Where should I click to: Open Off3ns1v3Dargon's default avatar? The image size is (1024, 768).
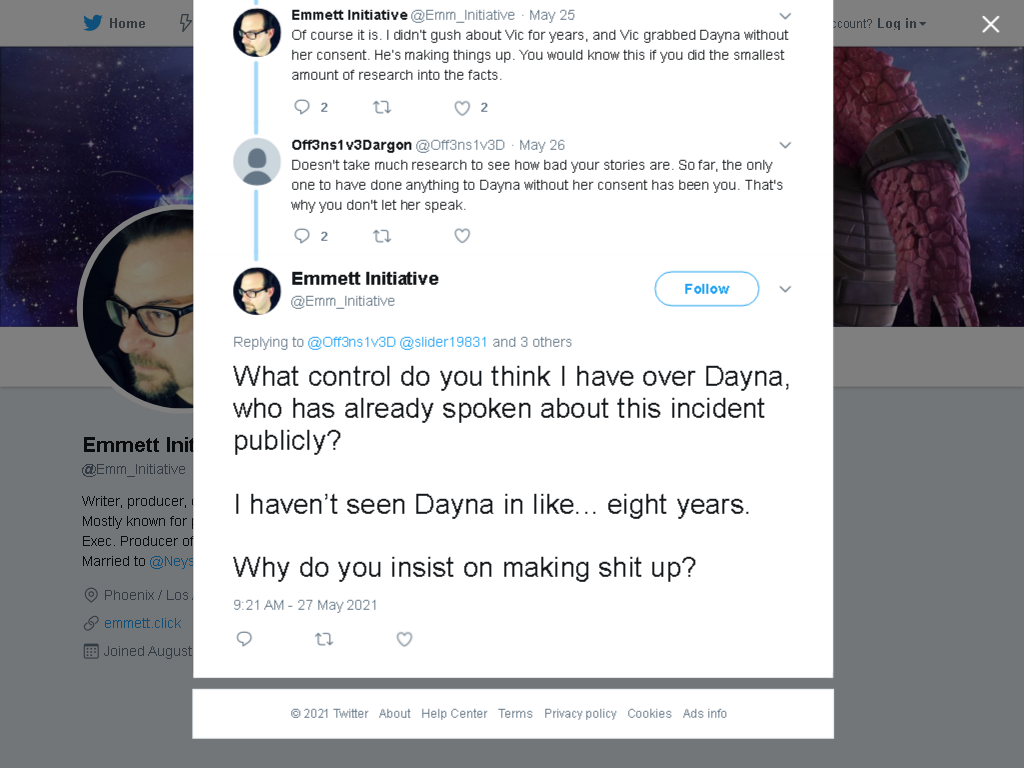pyautogui.click(x=257, y=161)
